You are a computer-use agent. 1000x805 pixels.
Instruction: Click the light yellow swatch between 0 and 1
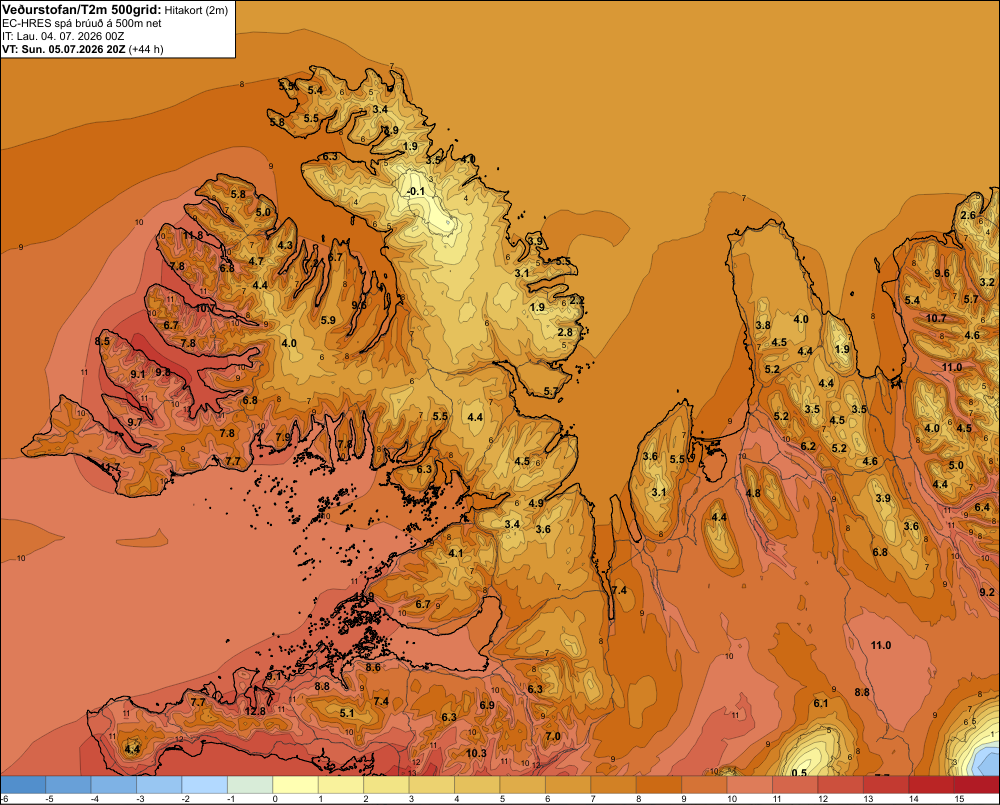[x=295, y=785]
